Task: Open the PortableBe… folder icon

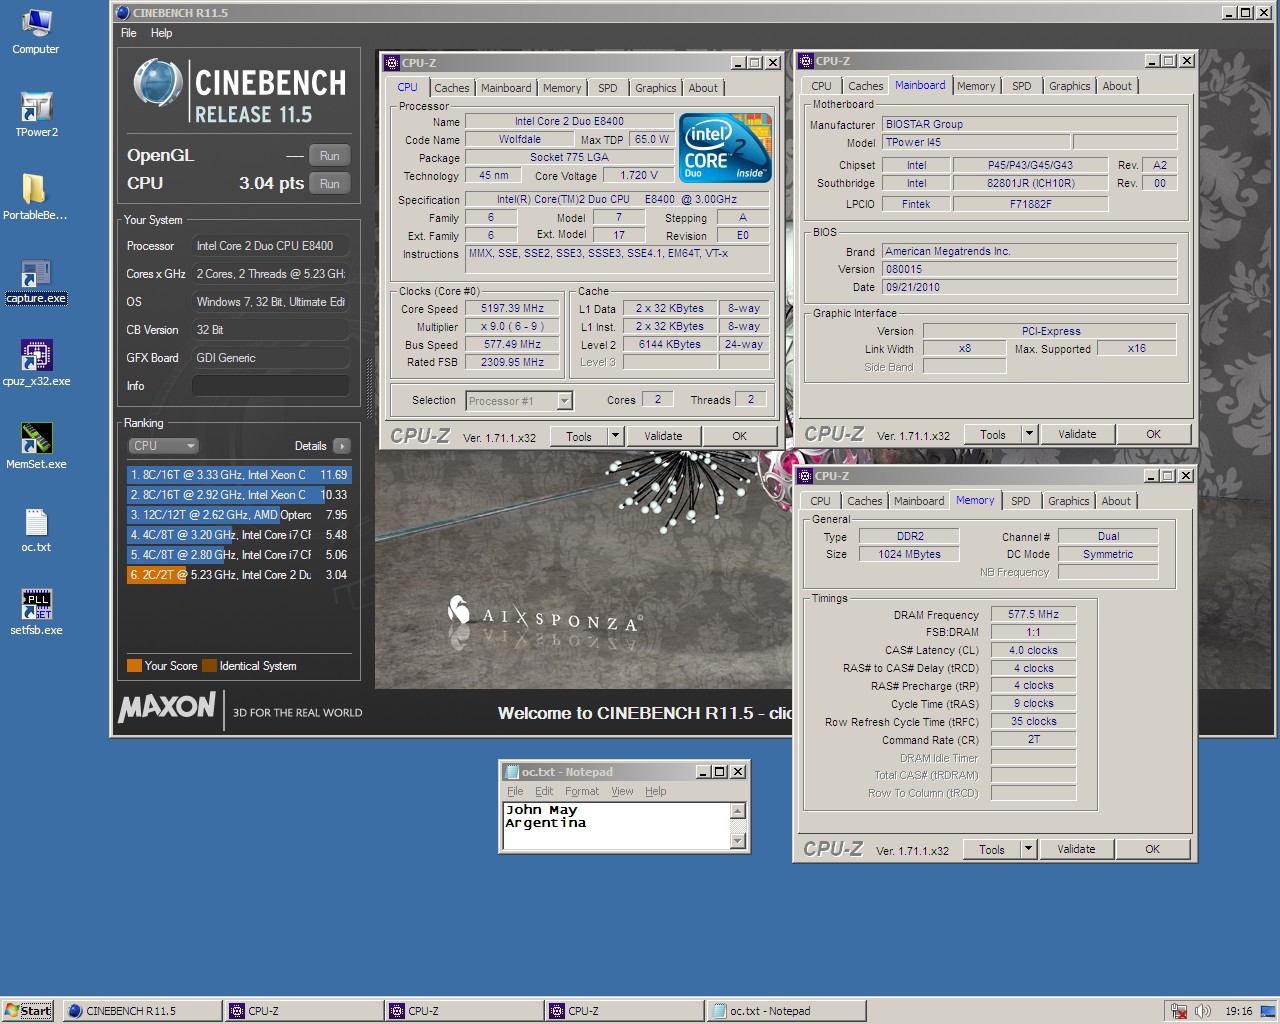Action: (35, 197)
